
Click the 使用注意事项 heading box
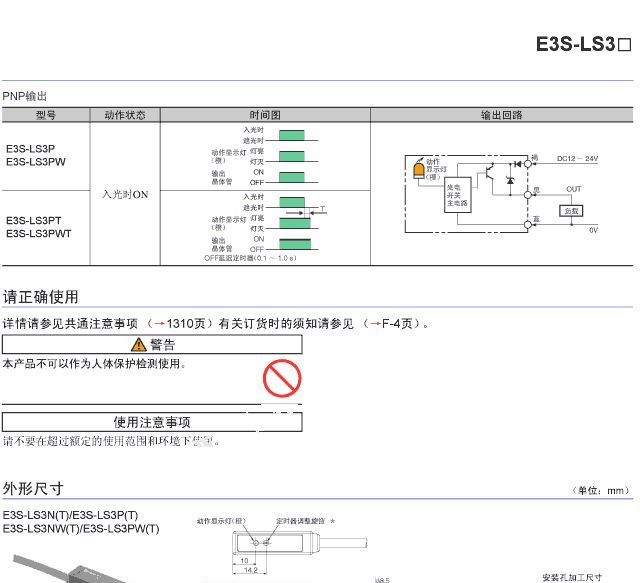click(152, 422)
